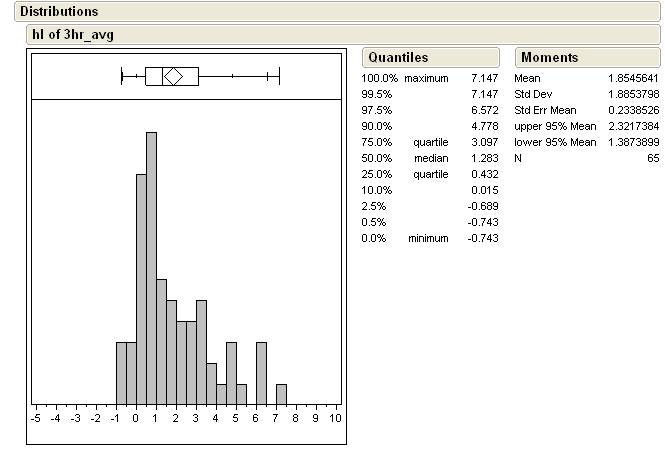The image size is (665, 452).
Task: Collapse the hl of 3hr_avg section
Action: click(x=75, y=34)
